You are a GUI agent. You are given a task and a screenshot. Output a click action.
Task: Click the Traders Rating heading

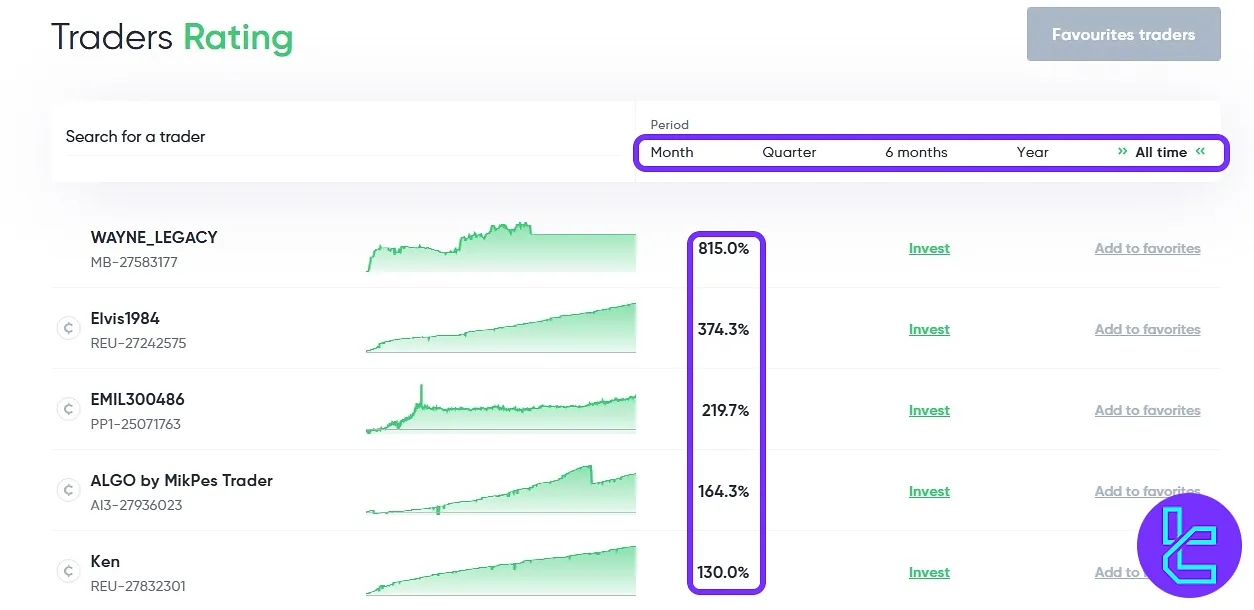[172, 37]
